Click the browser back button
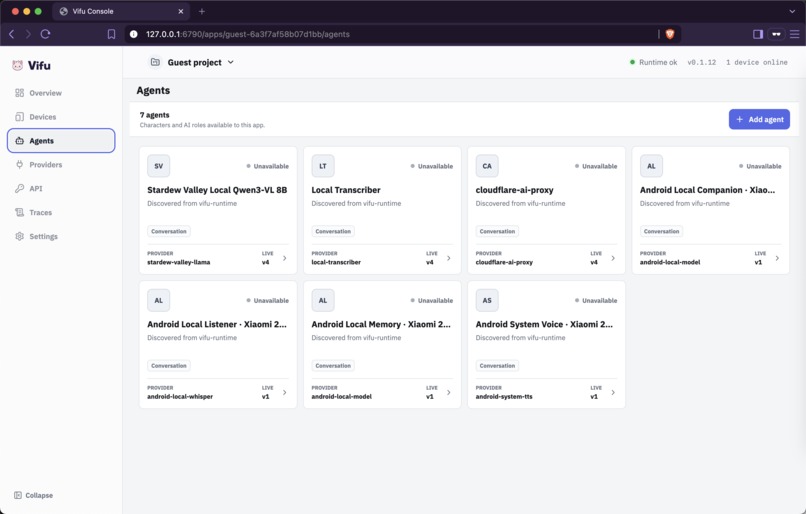Image resolution: width=806 pixels, height=514 pixels. [x=12, y=34]
